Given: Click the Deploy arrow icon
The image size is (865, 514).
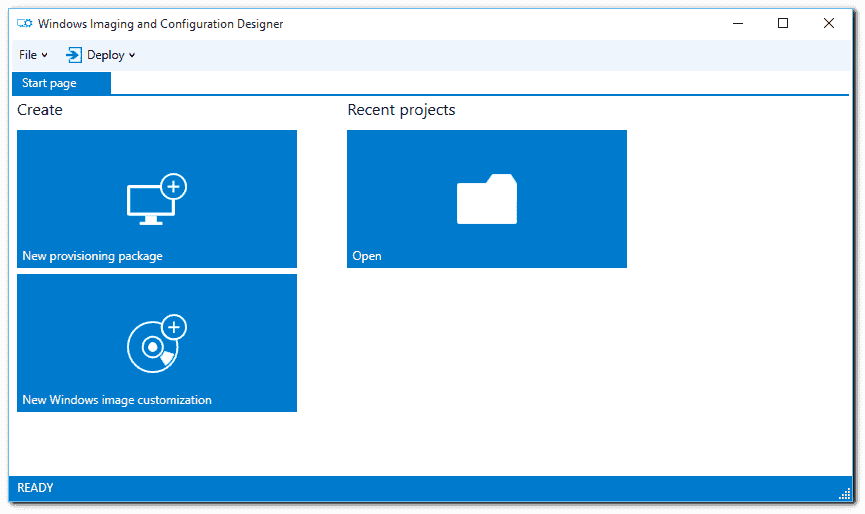Looking at the screenshot, I should tap(73, 55).
